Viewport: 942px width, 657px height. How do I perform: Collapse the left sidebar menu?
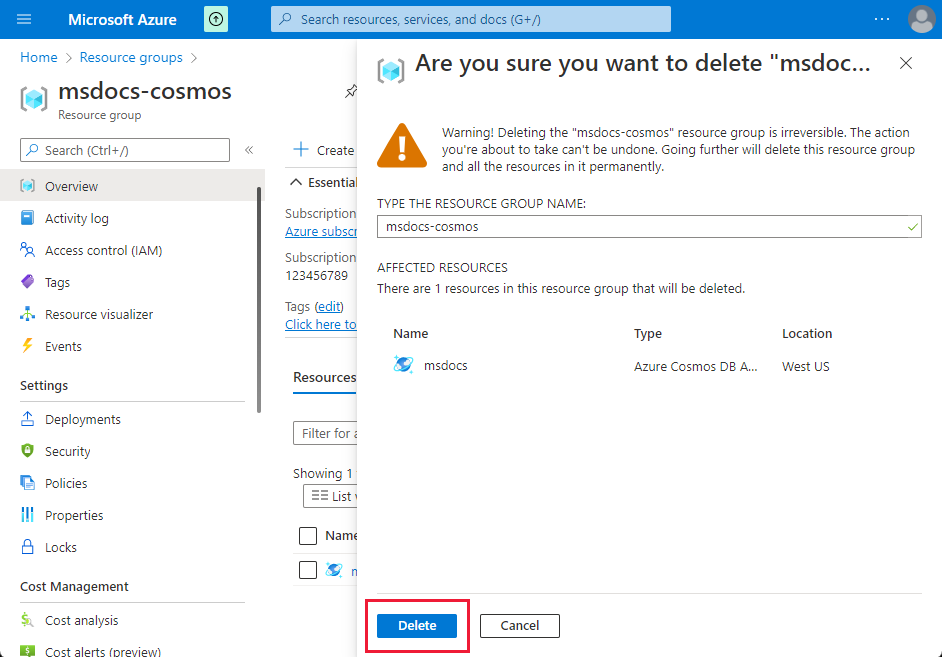click(x=249, y=150)
